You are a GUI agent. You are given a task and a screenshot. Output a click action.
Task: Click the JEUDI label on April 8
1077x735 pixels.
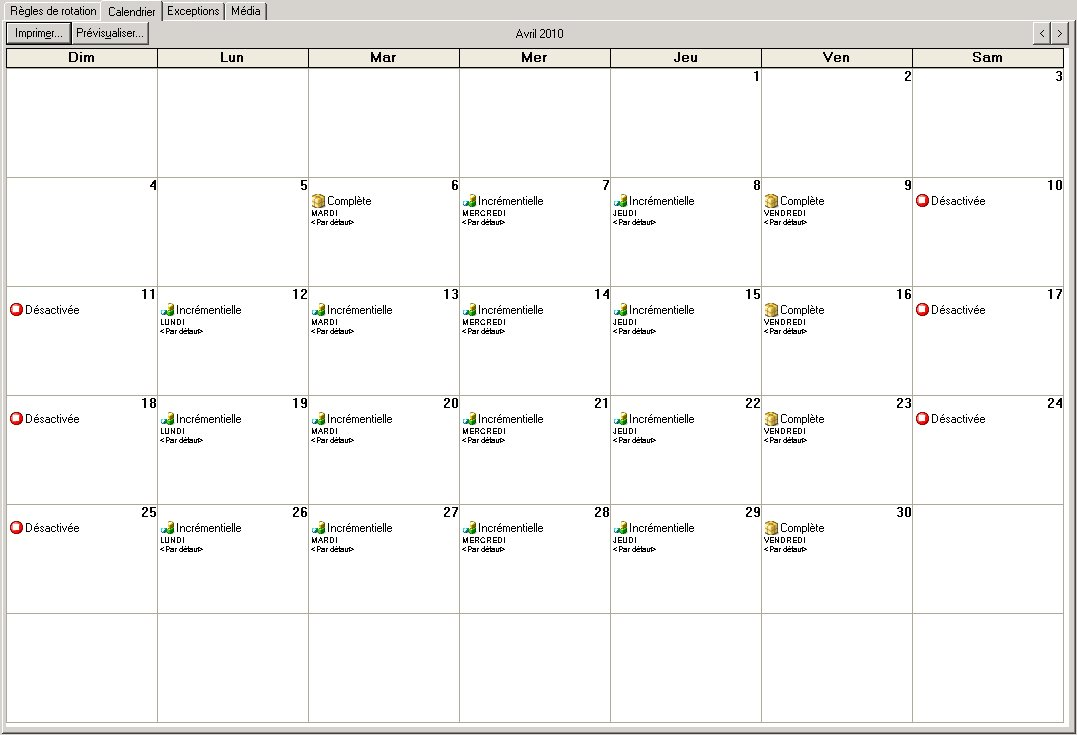[625, 213]
